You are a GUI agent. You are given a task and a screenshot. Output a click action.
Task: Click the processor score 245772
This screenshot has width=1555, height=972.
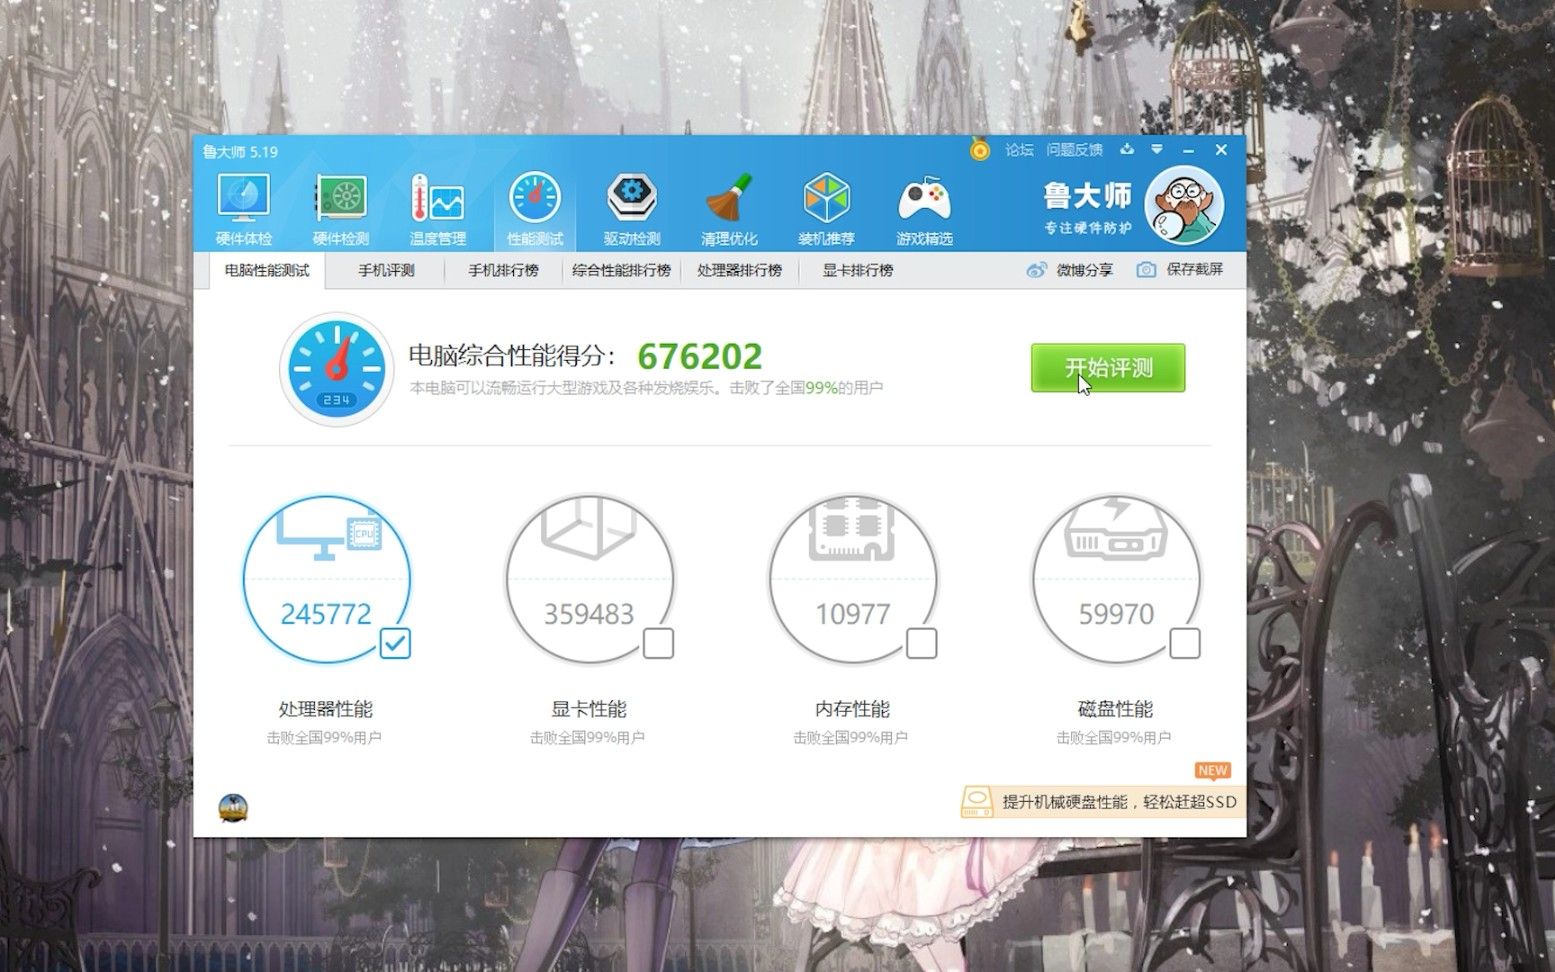326,613
